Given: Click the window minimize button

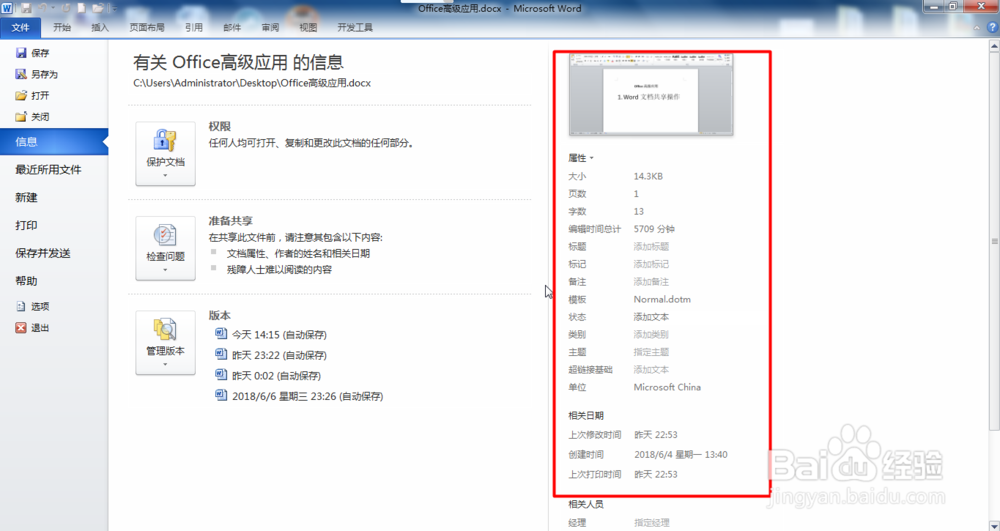Looking at the screenshot, I should [934, 6].
